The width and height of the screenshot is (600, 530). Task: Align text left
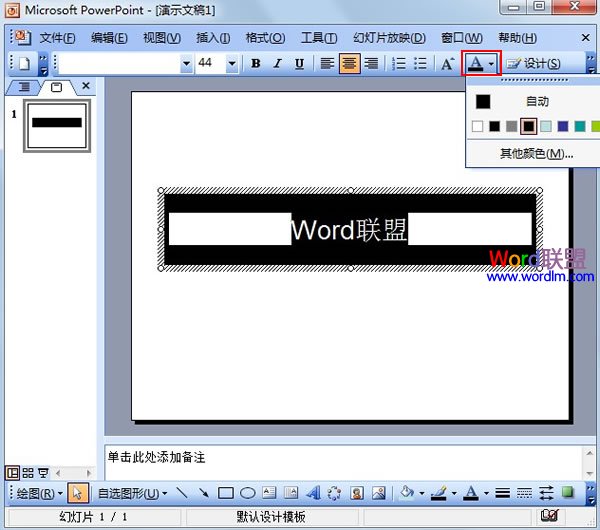327,63
